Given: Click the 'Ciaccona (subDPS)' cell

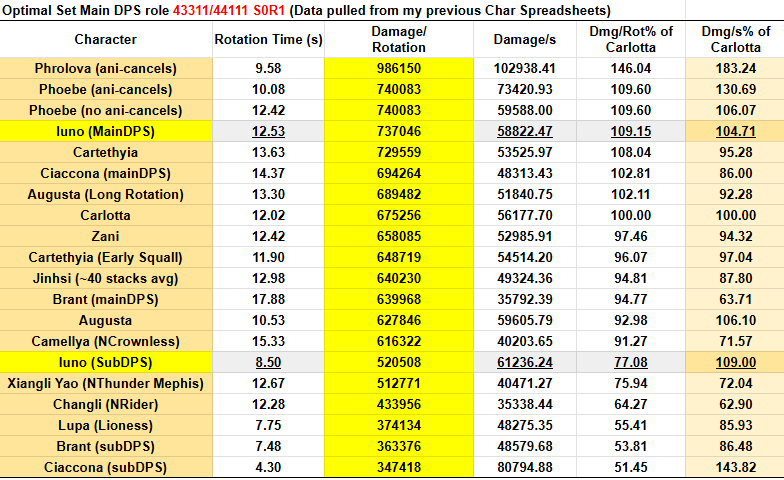Looking at the screenshot, I should (106, 468).
